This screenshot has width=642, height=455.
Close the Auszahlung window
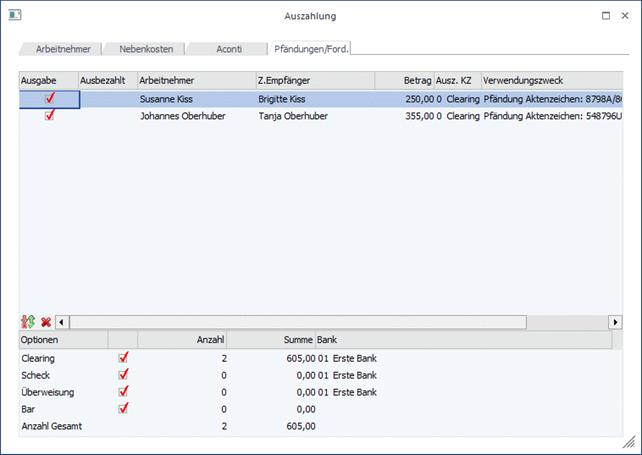tap(625, 16)
